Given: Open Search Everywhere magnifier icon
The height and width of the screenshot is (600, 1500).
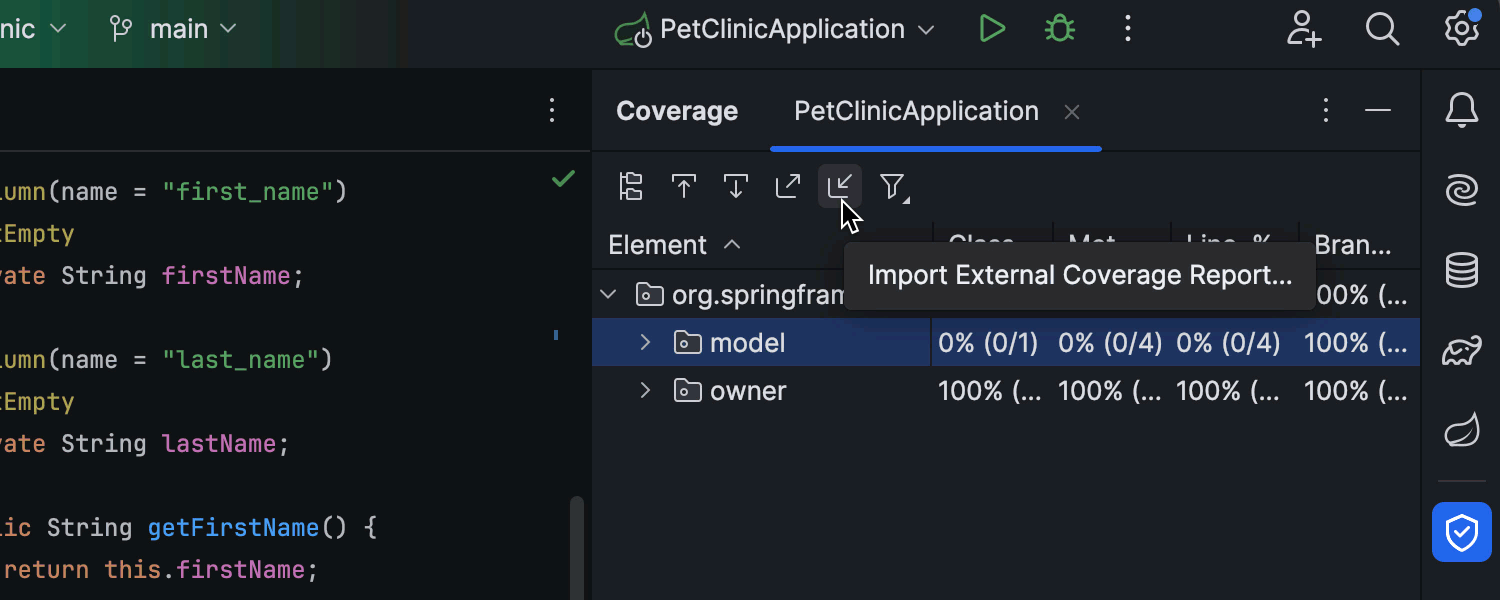Looking at the screenshot, I should [x=1382, y=29].
